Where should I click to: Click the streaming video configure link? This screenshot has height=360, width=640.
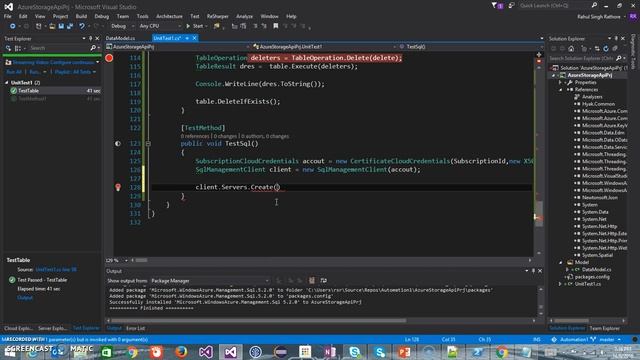53,62
